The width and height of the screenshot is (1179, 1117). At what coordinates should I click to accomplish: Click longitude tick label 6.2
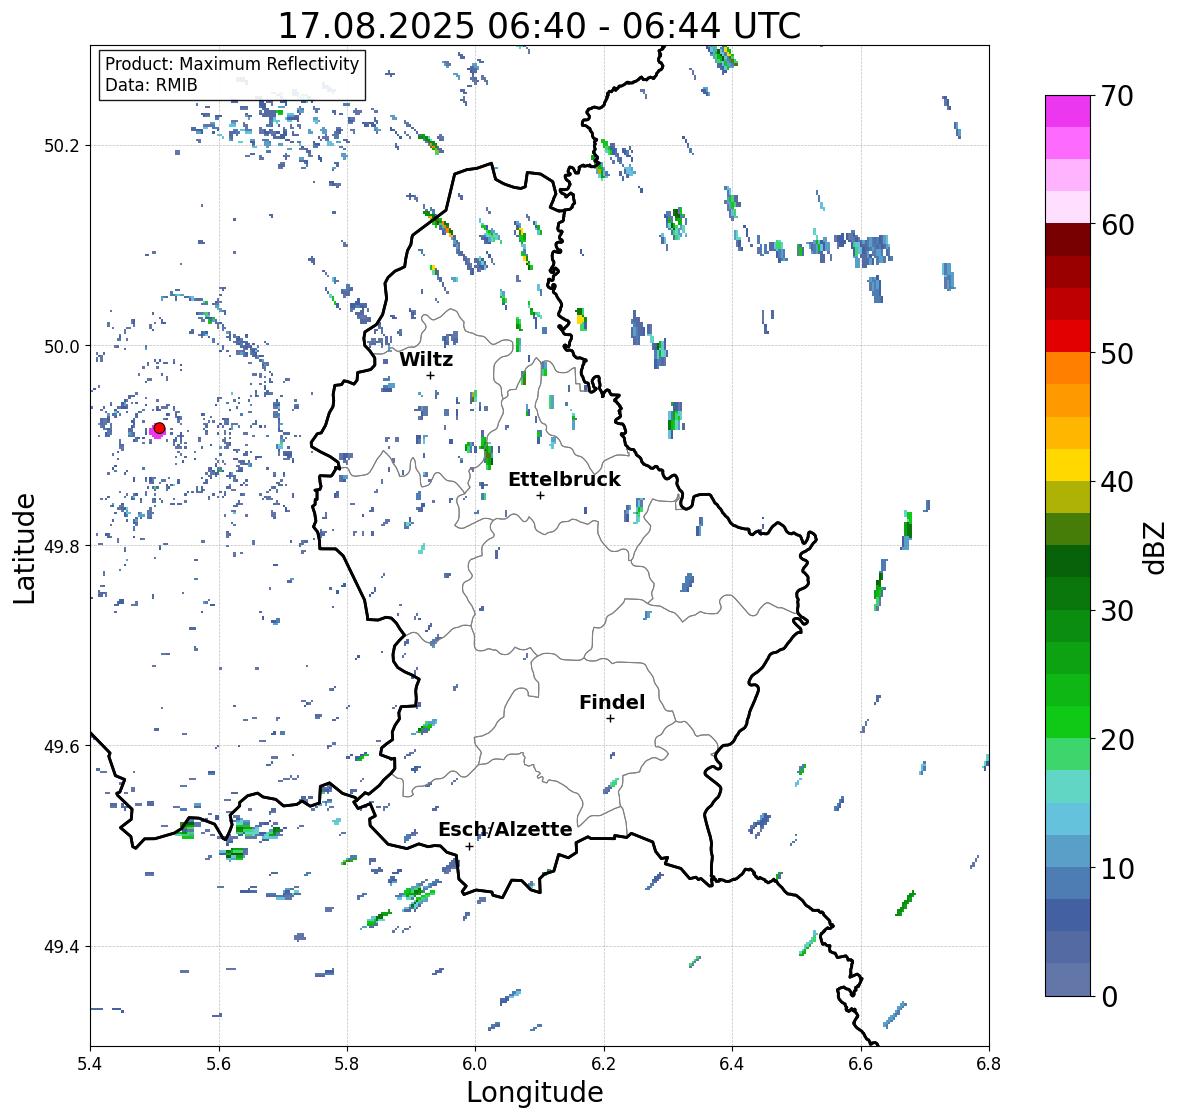pos(604,1064)
